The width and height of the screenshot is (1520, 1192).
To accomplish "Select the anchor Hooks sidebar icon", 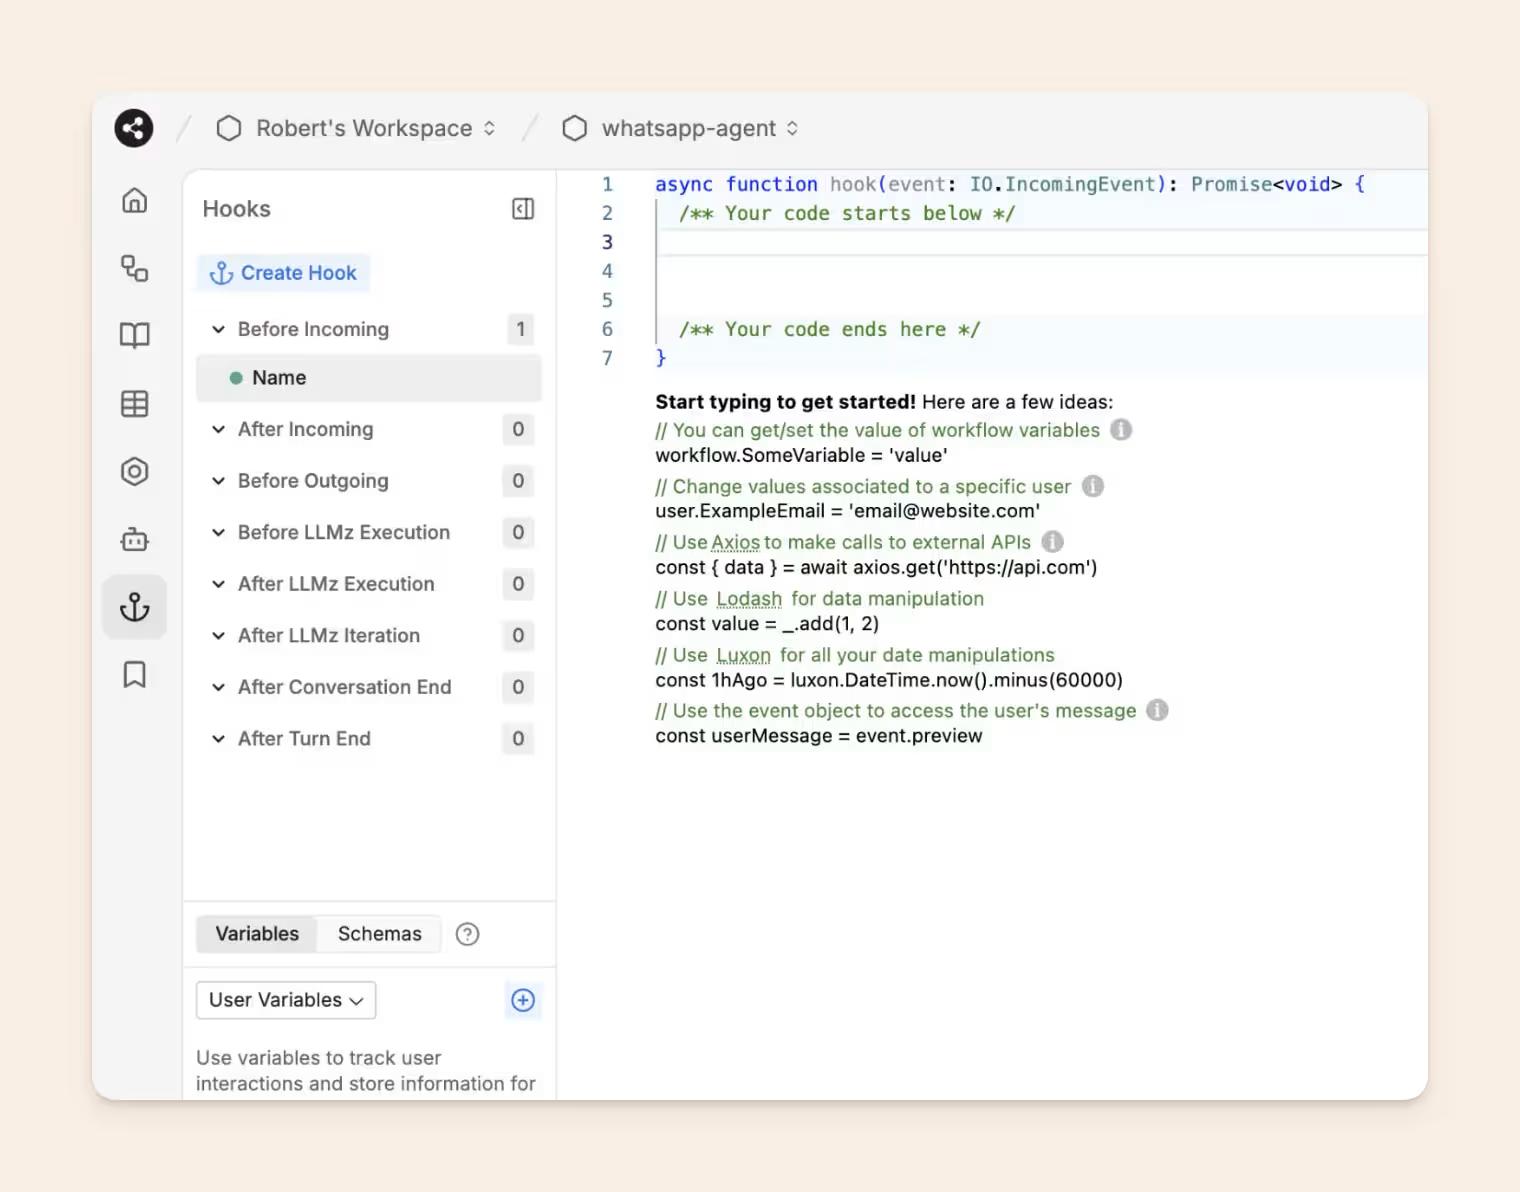I will 135,607.
